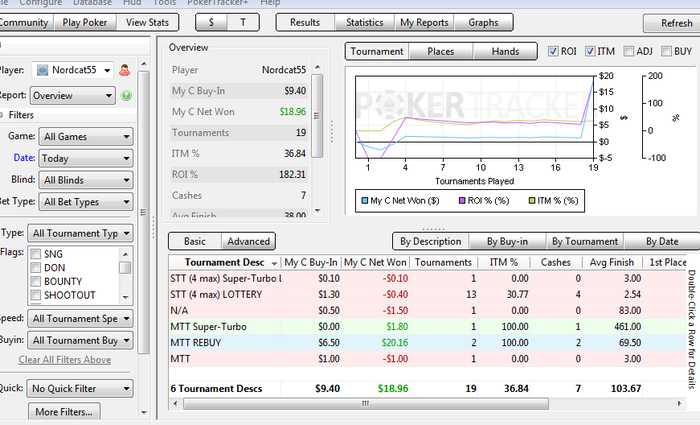The height and width of the screenshot is (425, 700).
Task: Open the Graphs tab
Action: pyautogui.click(x=483, y=22)
